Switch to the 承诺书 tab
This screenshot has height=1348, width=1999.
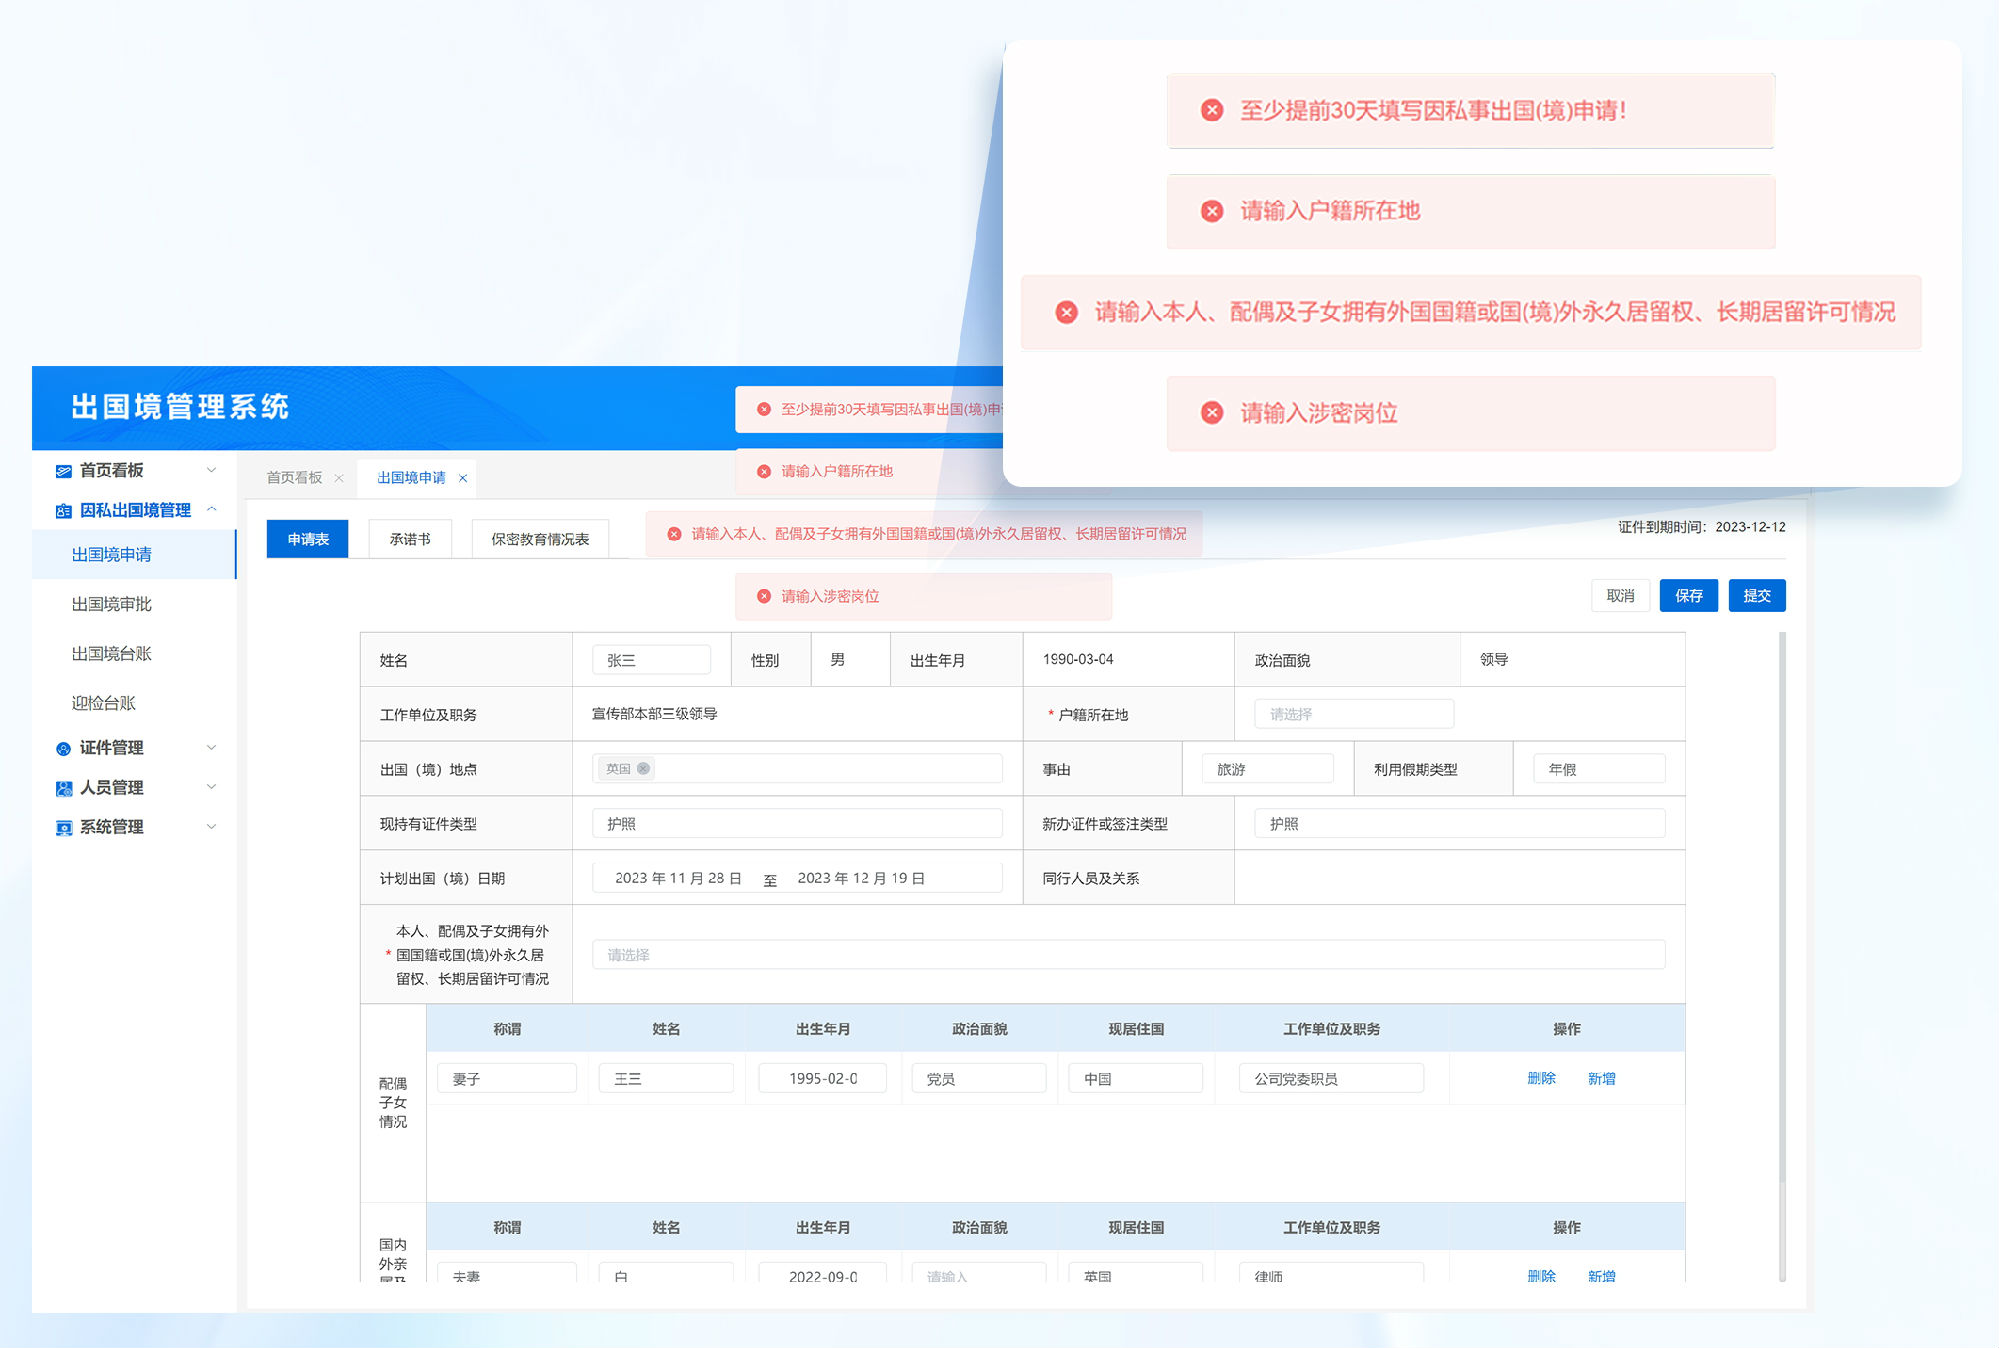410,539
